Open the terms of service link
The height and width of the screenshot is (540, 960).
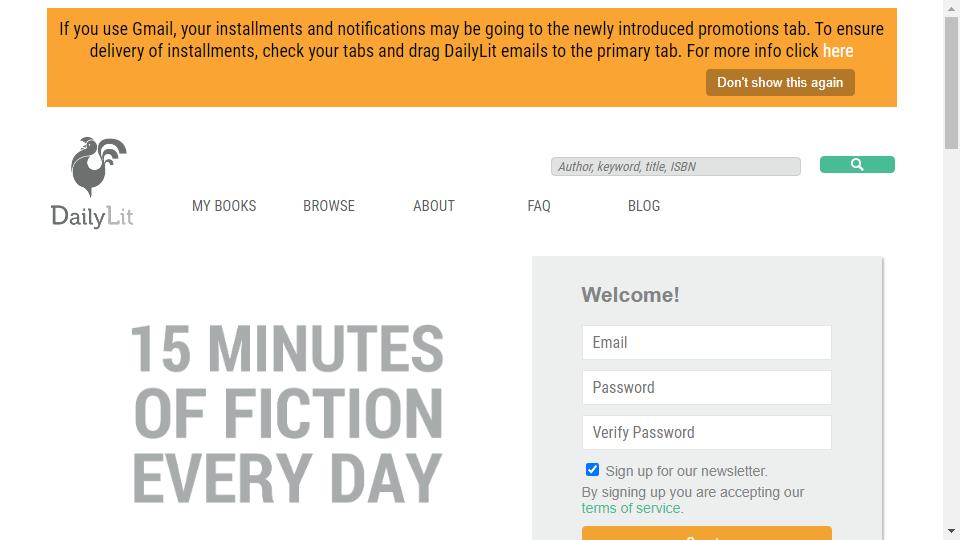point(632,508)
